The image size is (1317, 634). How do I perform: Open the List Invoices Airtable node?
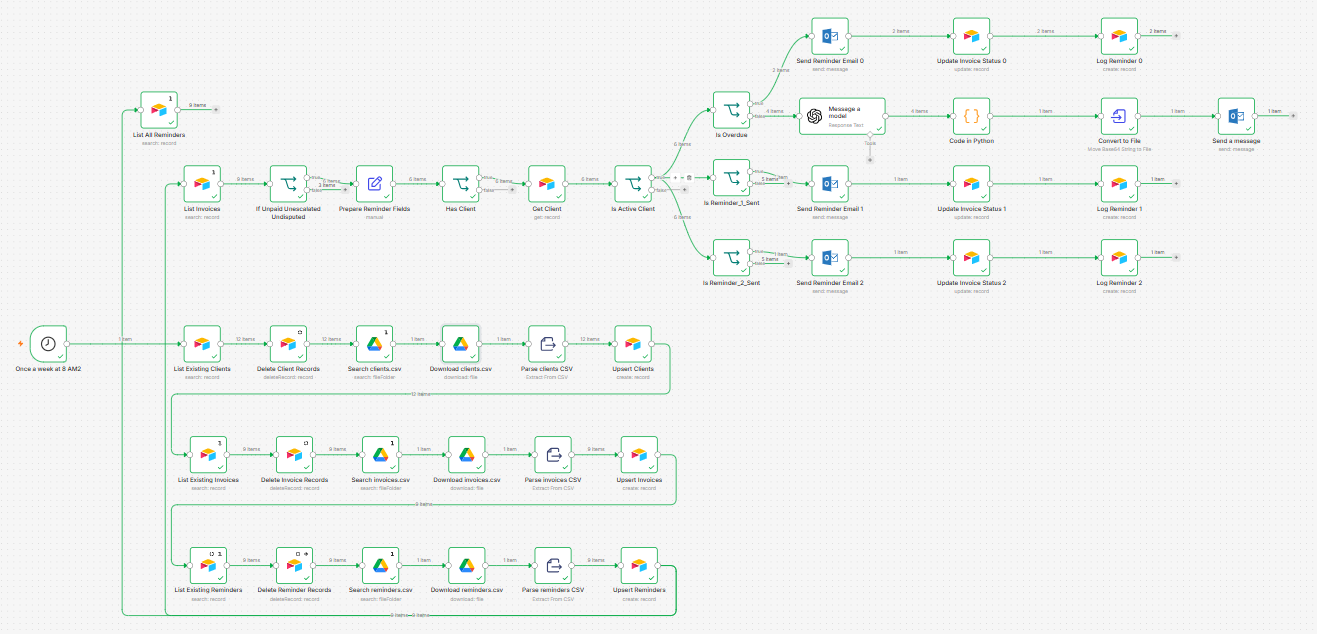click(x=204, y=184)
